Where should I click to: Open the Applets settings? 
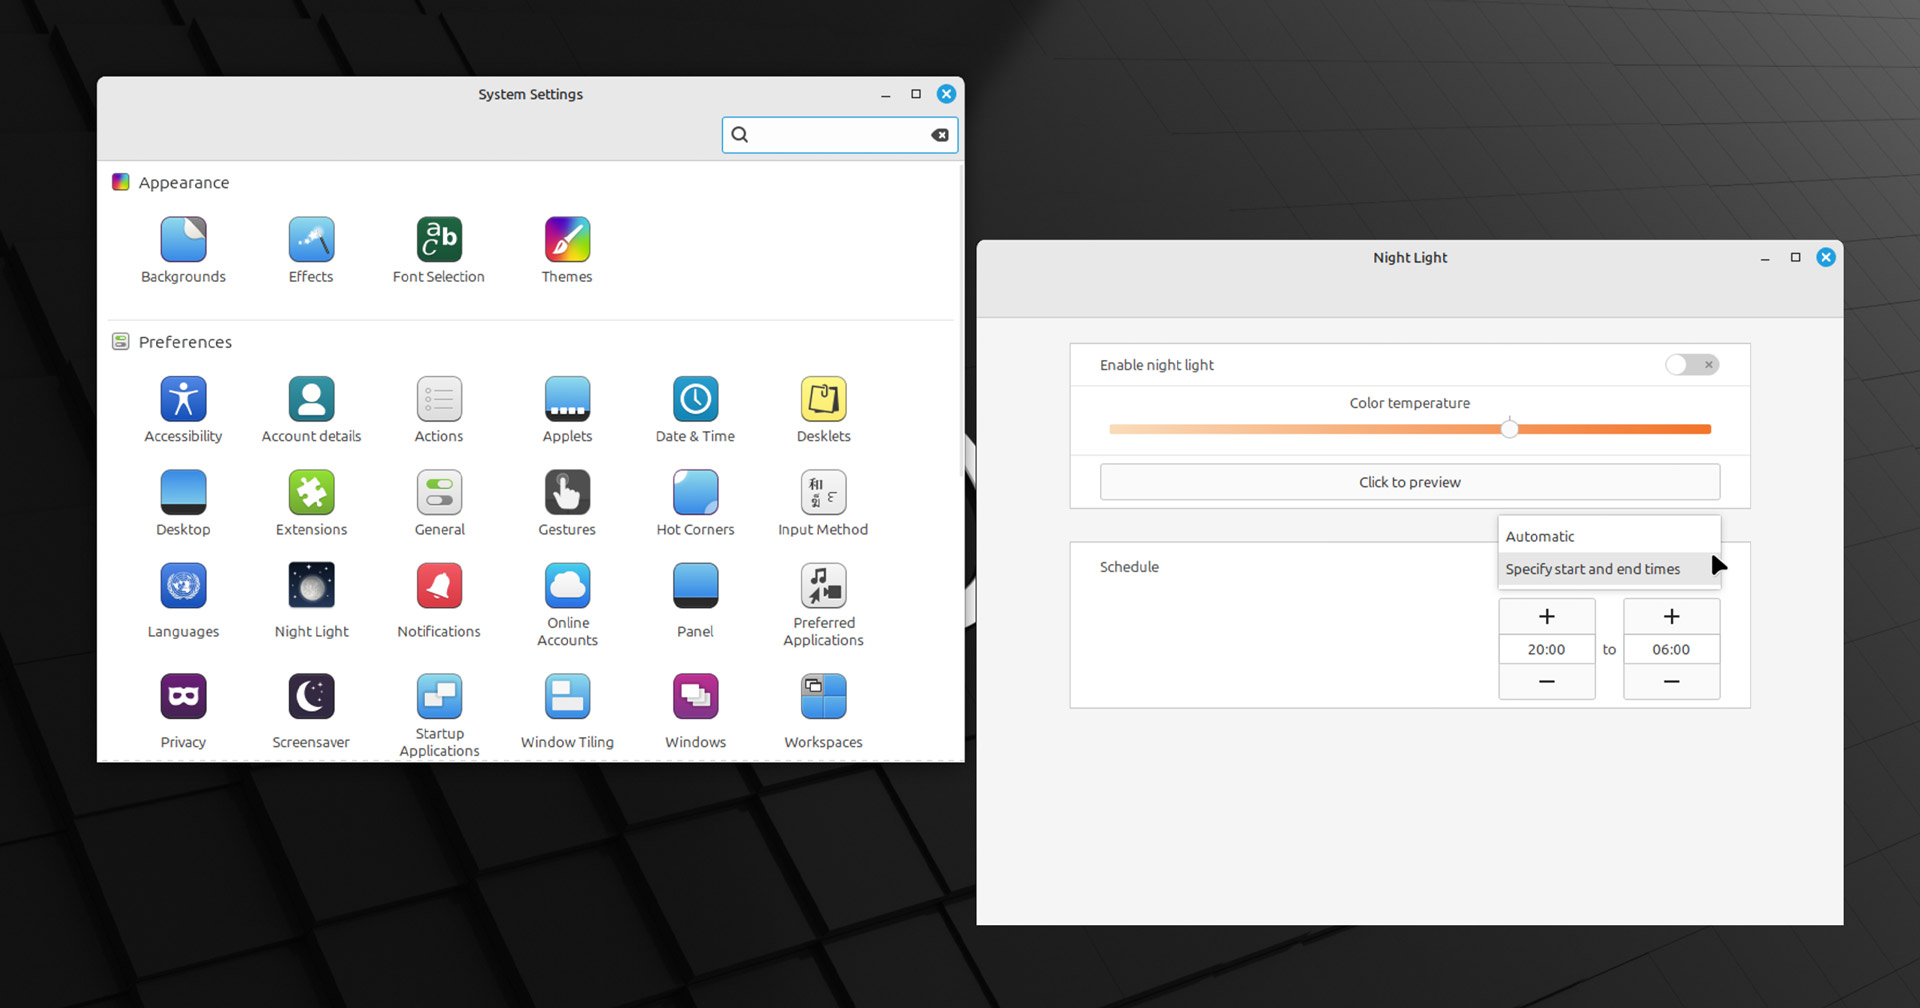[567, 399]
